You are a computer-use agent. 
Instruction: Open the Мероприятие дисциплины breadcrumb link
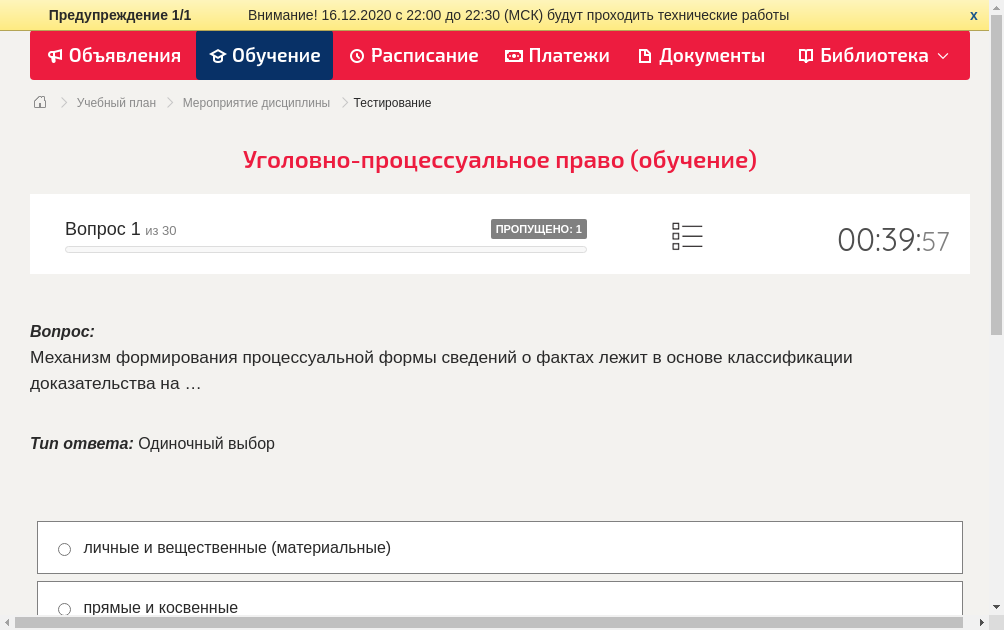pos(256,103)
